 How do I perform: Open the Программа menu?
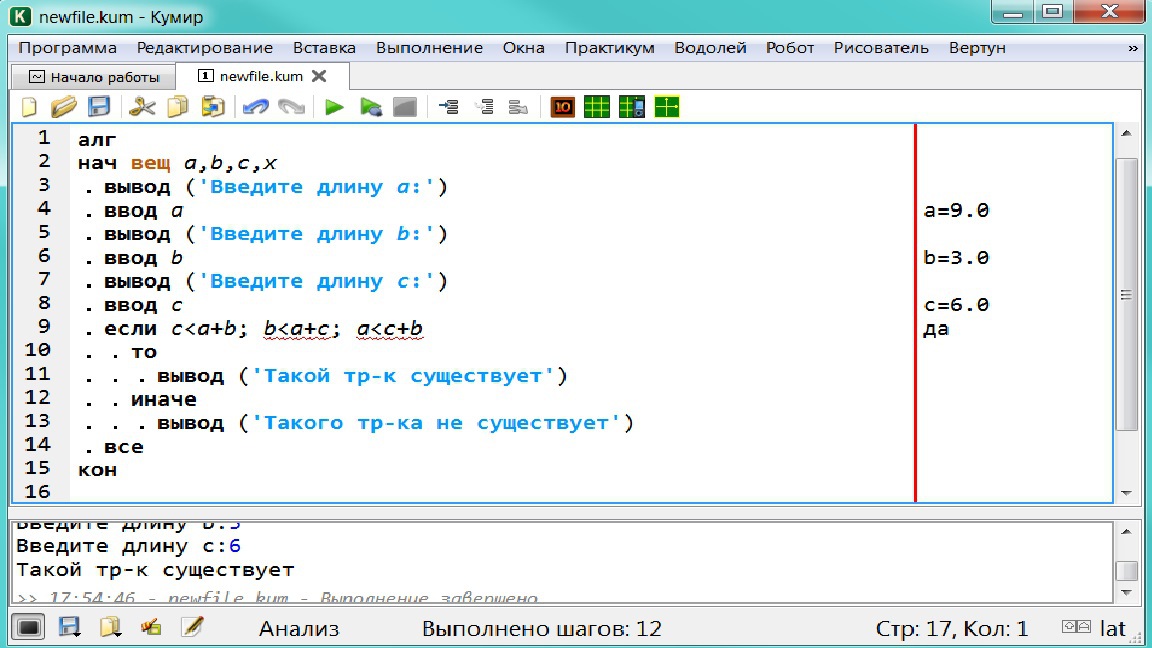pyautogui.click(x=68, y=48)
